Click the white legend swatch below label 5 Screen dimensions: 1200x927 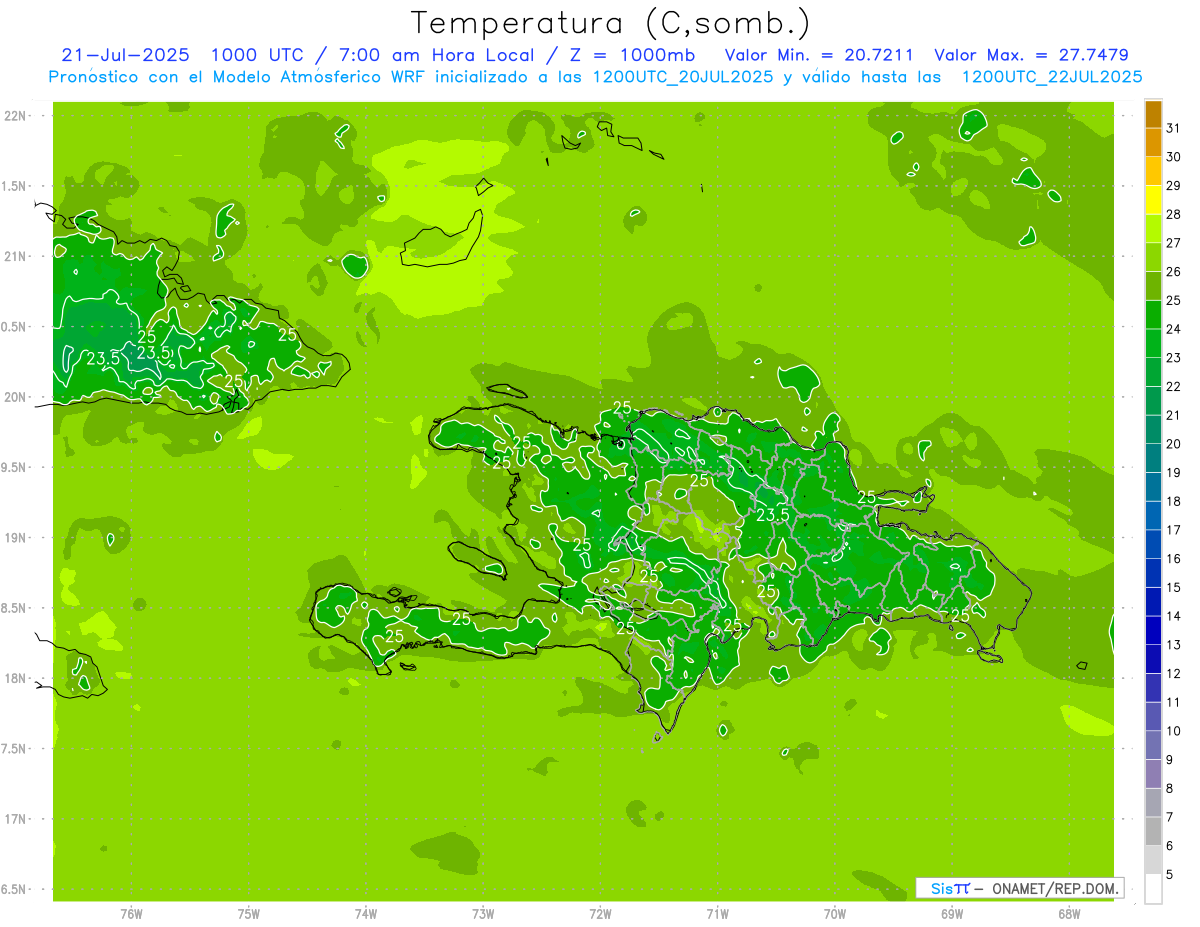[x=1153, y=889]
